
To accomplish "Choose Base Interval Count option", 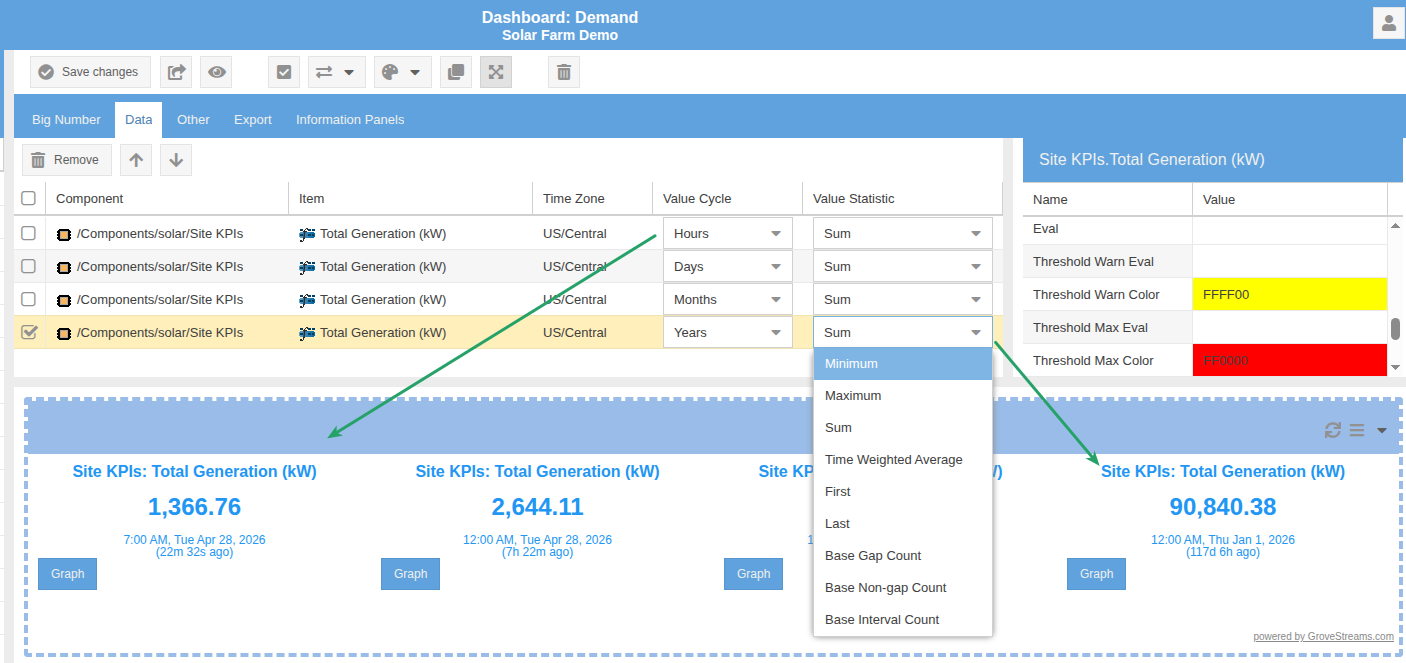I will pyautogui.click(x=902, y=620).
